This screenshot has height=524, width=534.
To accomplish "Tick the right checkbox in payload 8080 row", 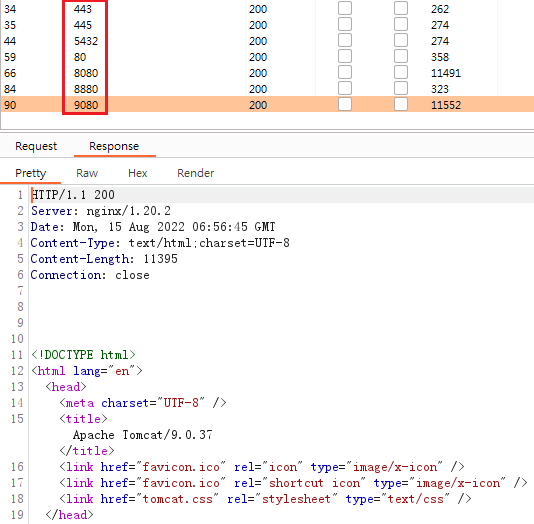I will (401, 73).
